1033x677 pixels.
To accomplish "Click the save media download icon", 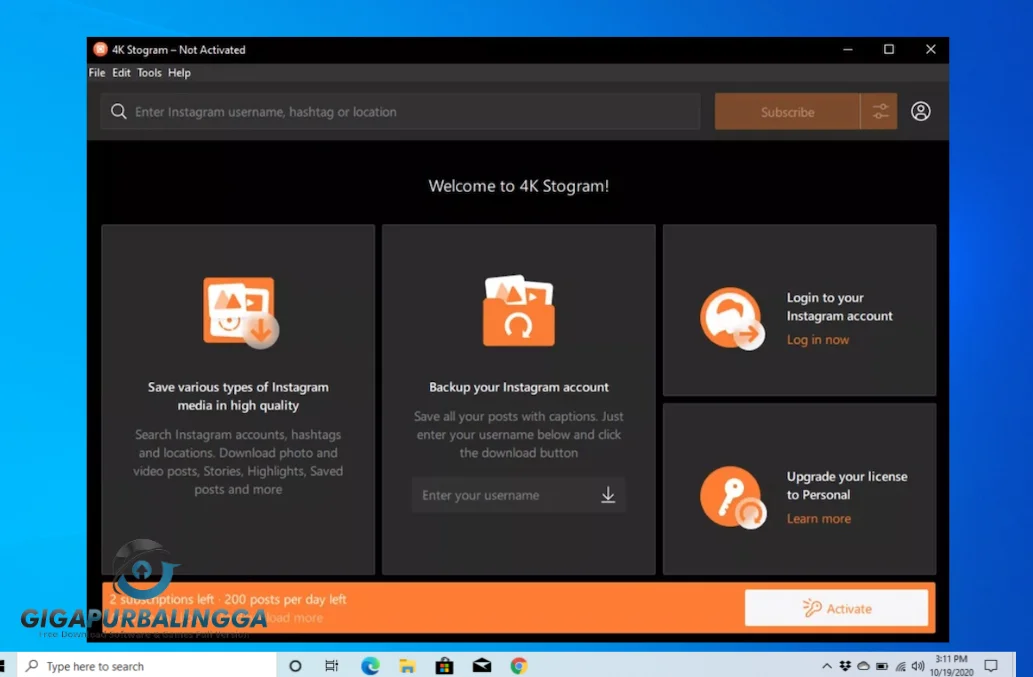I will 240,312.
